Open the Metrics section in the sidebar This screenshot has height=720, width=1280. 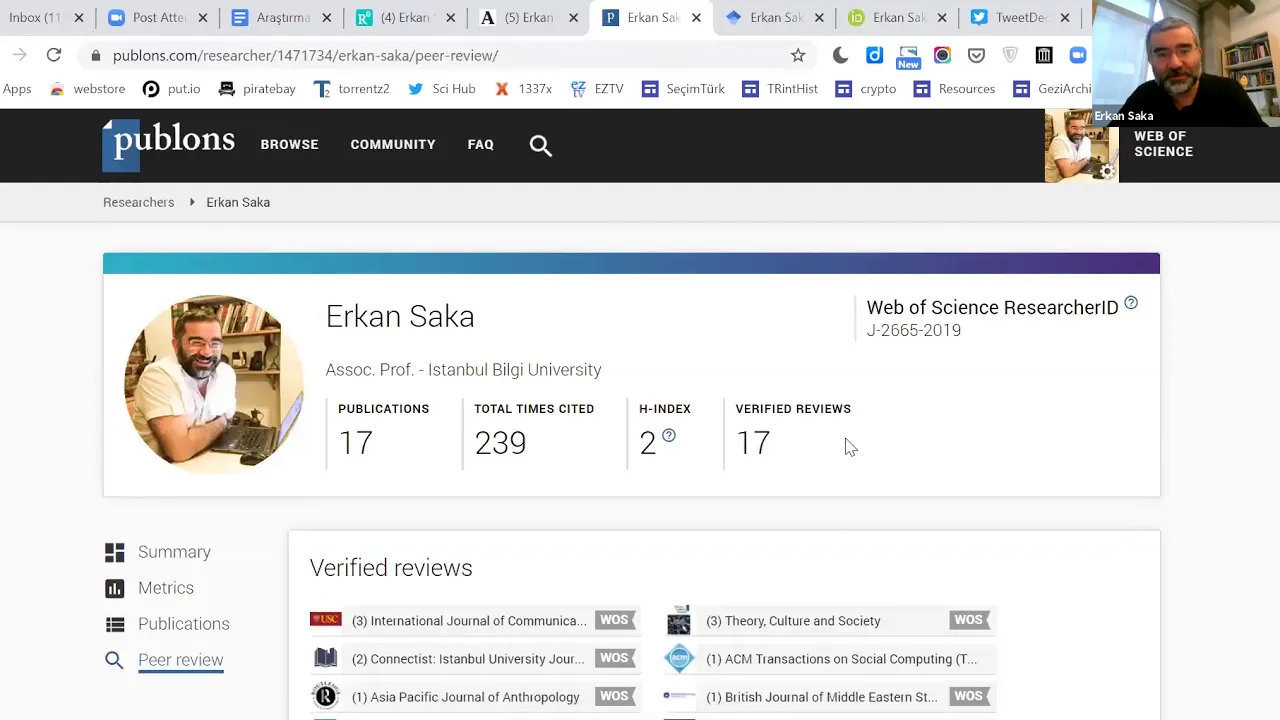point(166,588)
